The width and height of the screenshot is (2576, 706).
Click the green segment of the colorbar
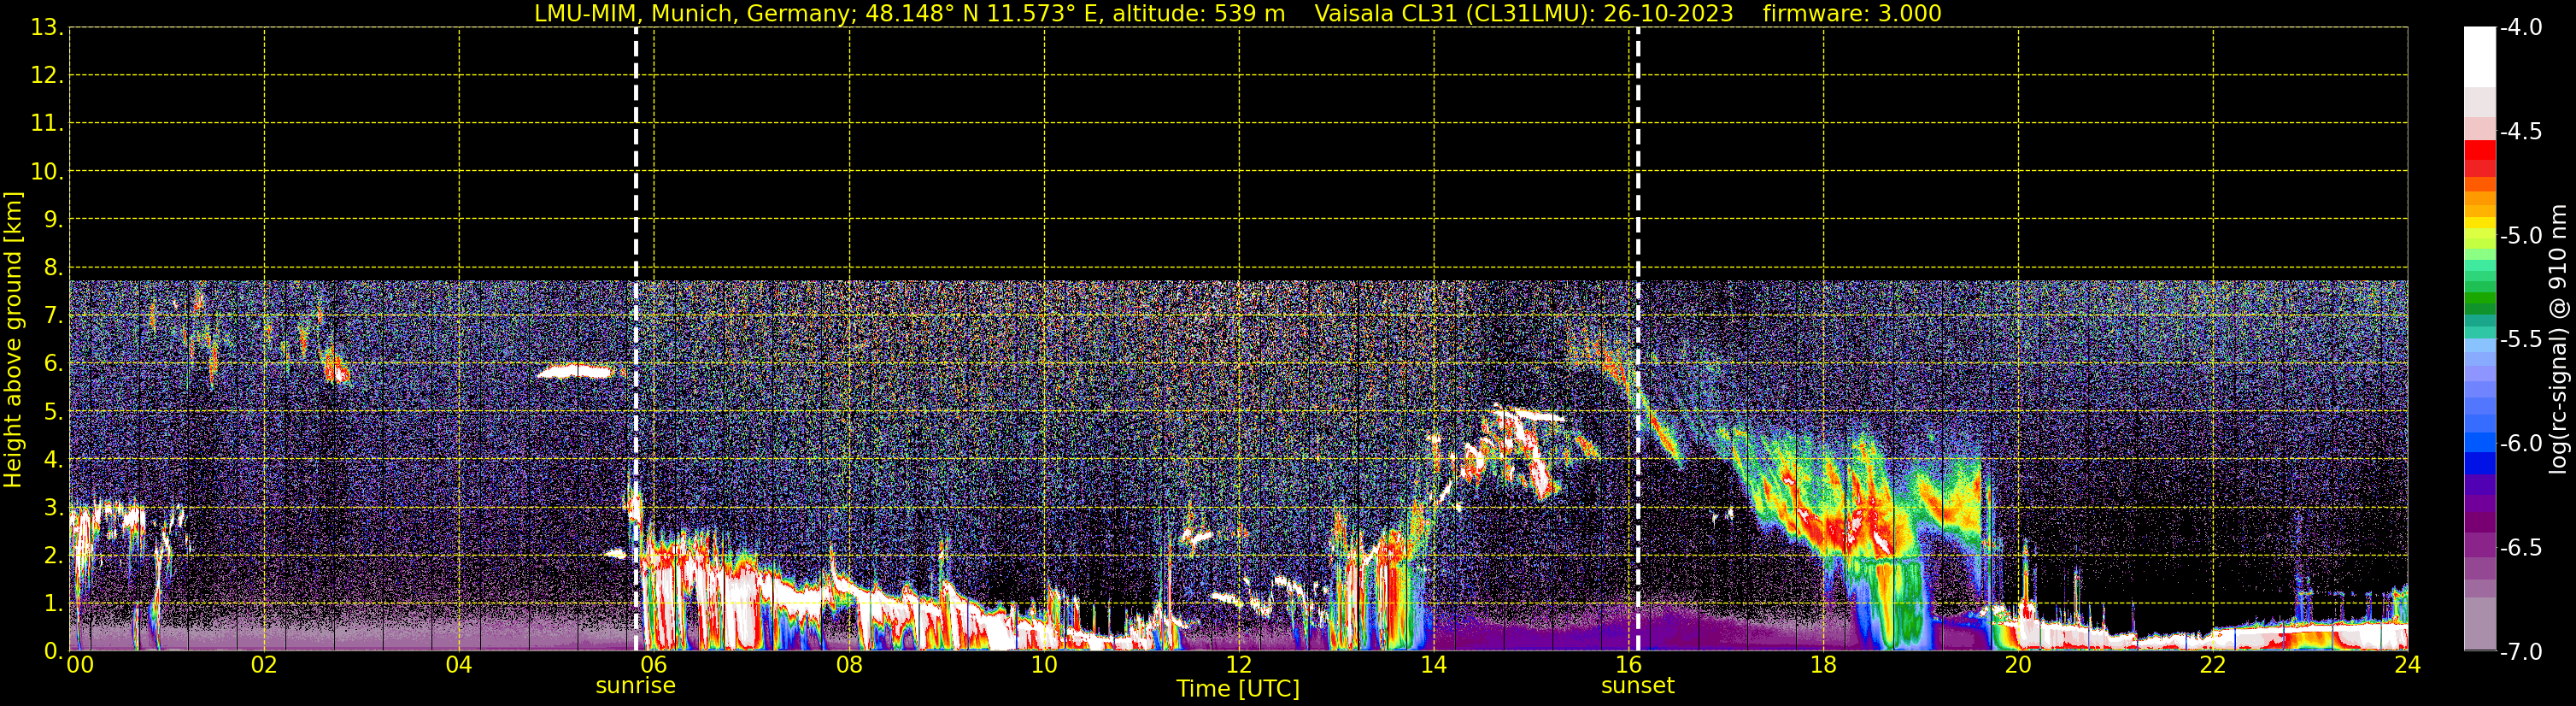point(2480,298)
